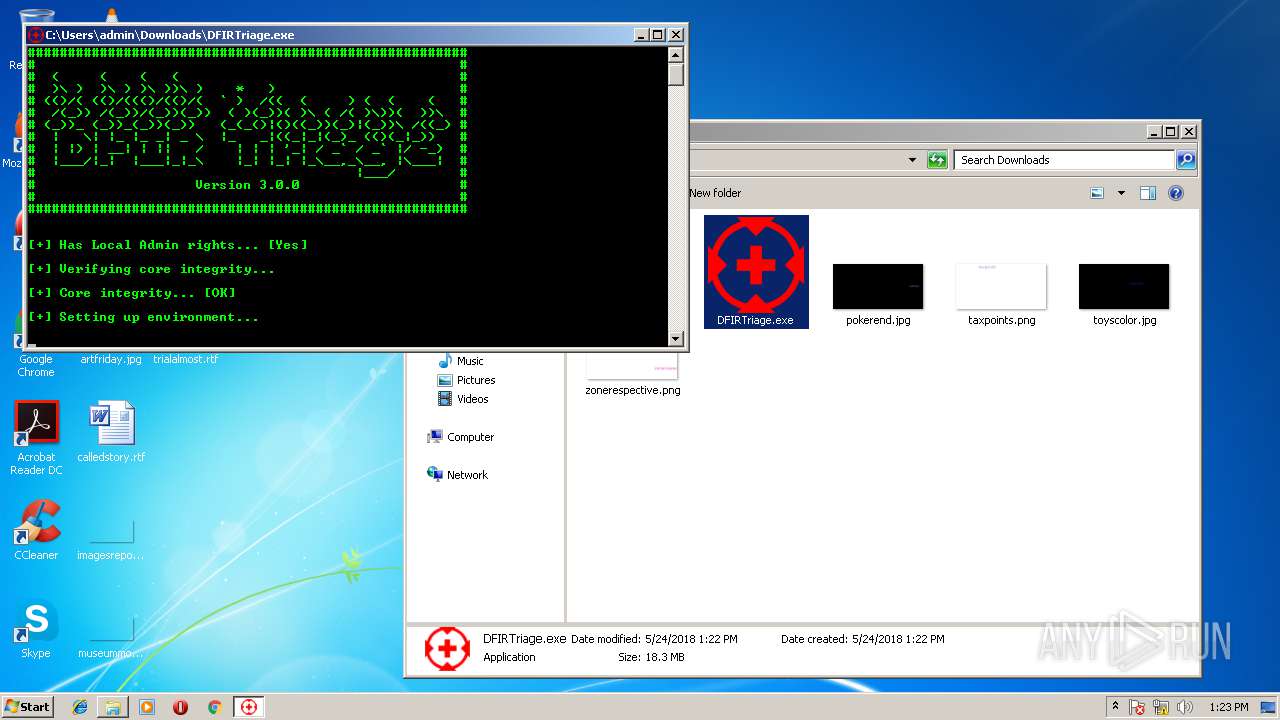Click New folder in Explorer toolbar

[715, 193]
